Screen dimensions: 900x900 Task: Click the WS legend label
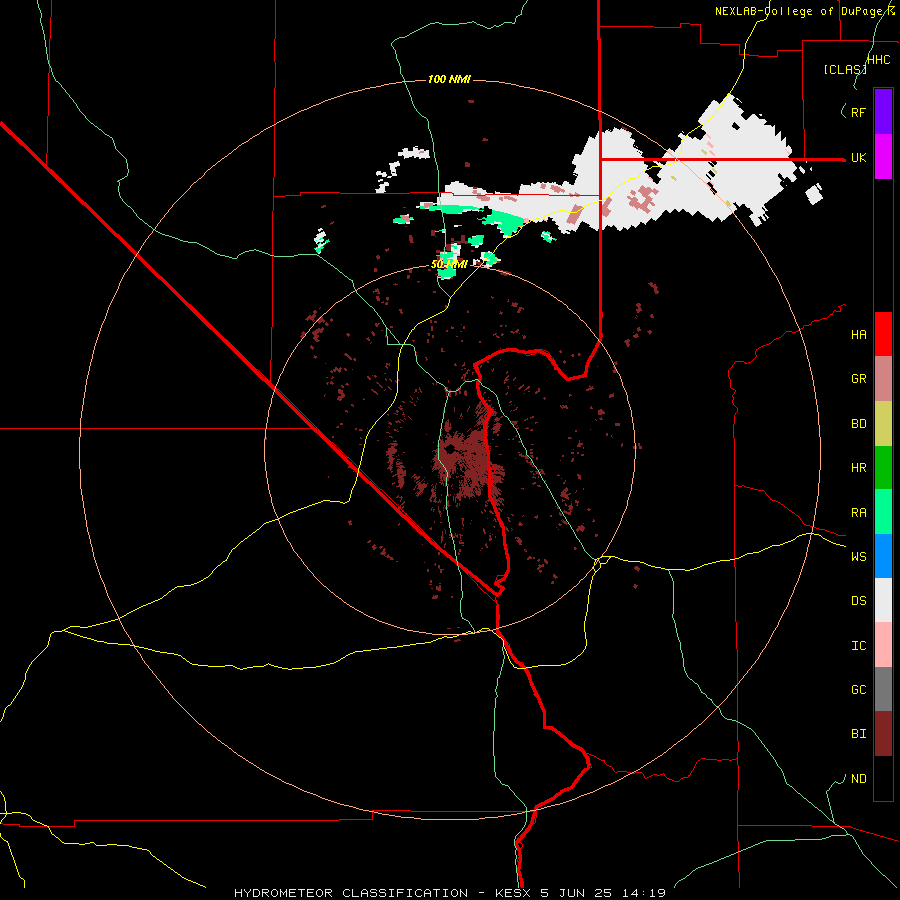(x=858, y=557)
